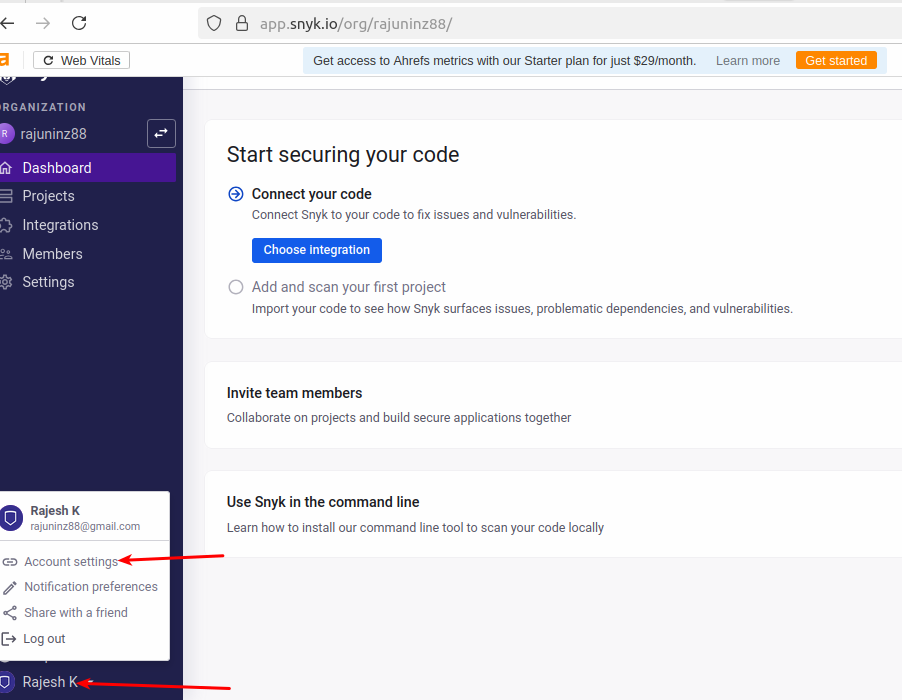Click the orange Get started button

(836, 60)
